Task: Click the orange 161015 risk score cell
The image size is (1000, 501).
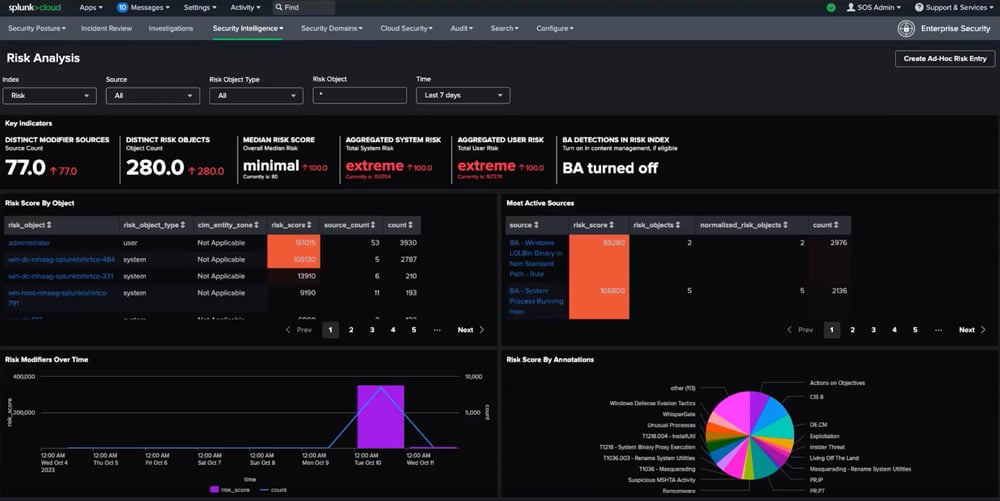Action: [293, 242]
